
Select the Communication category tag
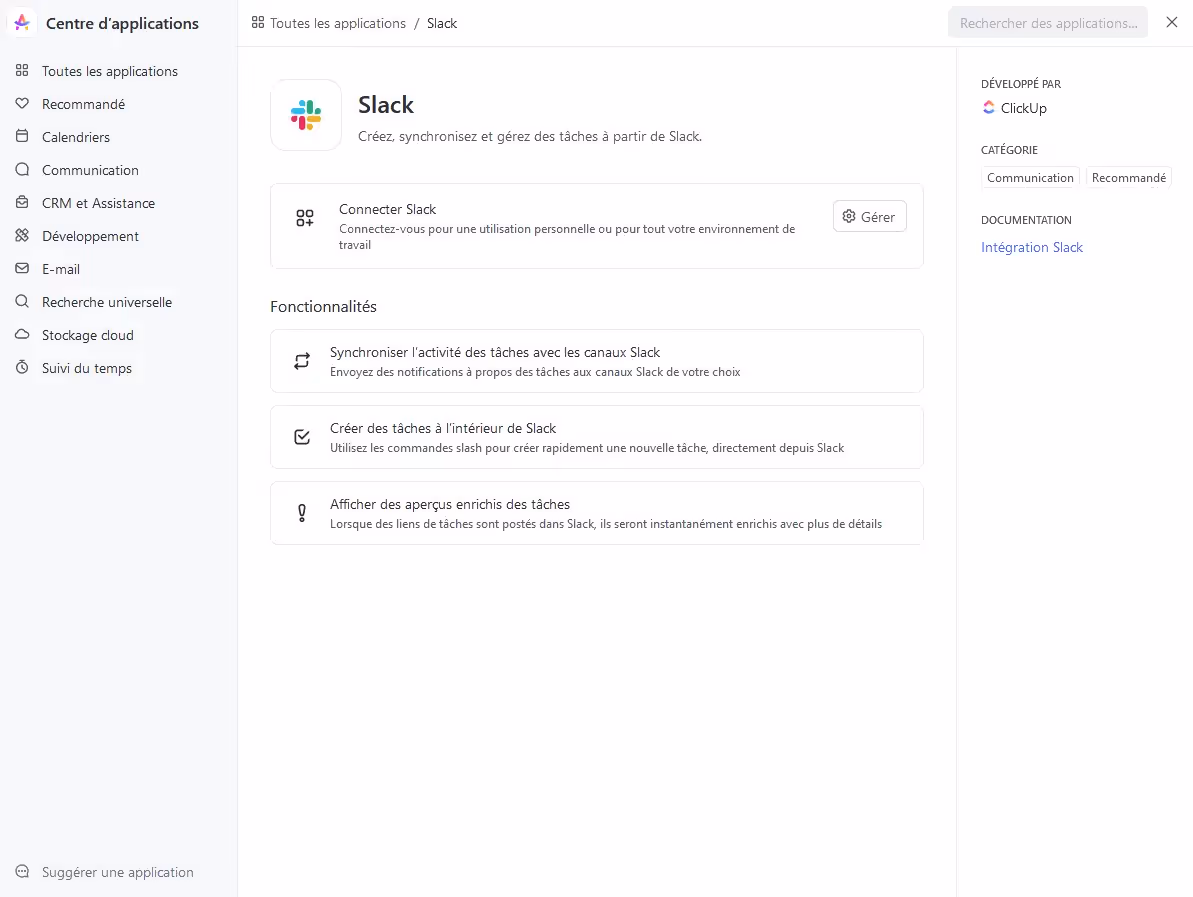click(1030, 177)
